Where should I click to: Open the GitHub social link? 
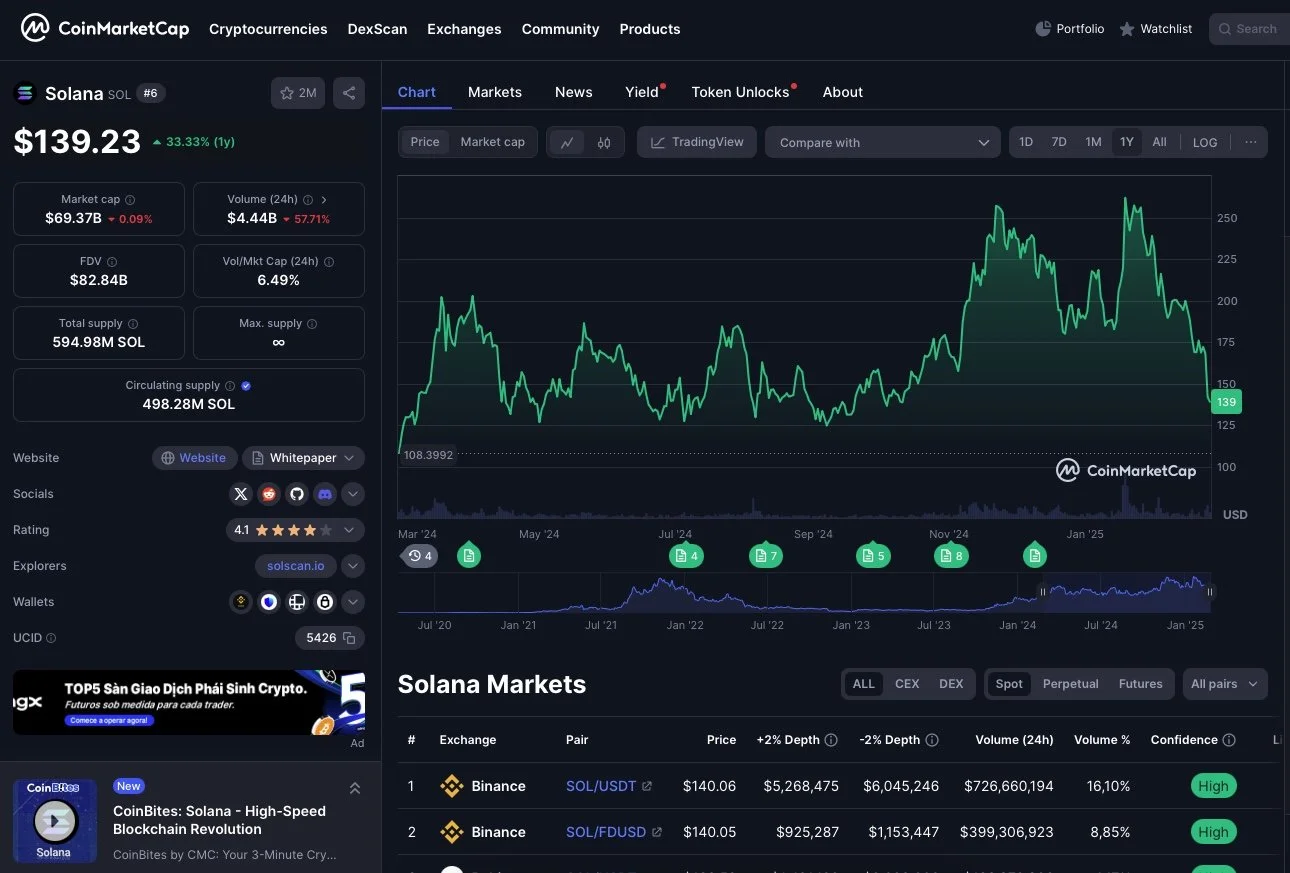296,494
